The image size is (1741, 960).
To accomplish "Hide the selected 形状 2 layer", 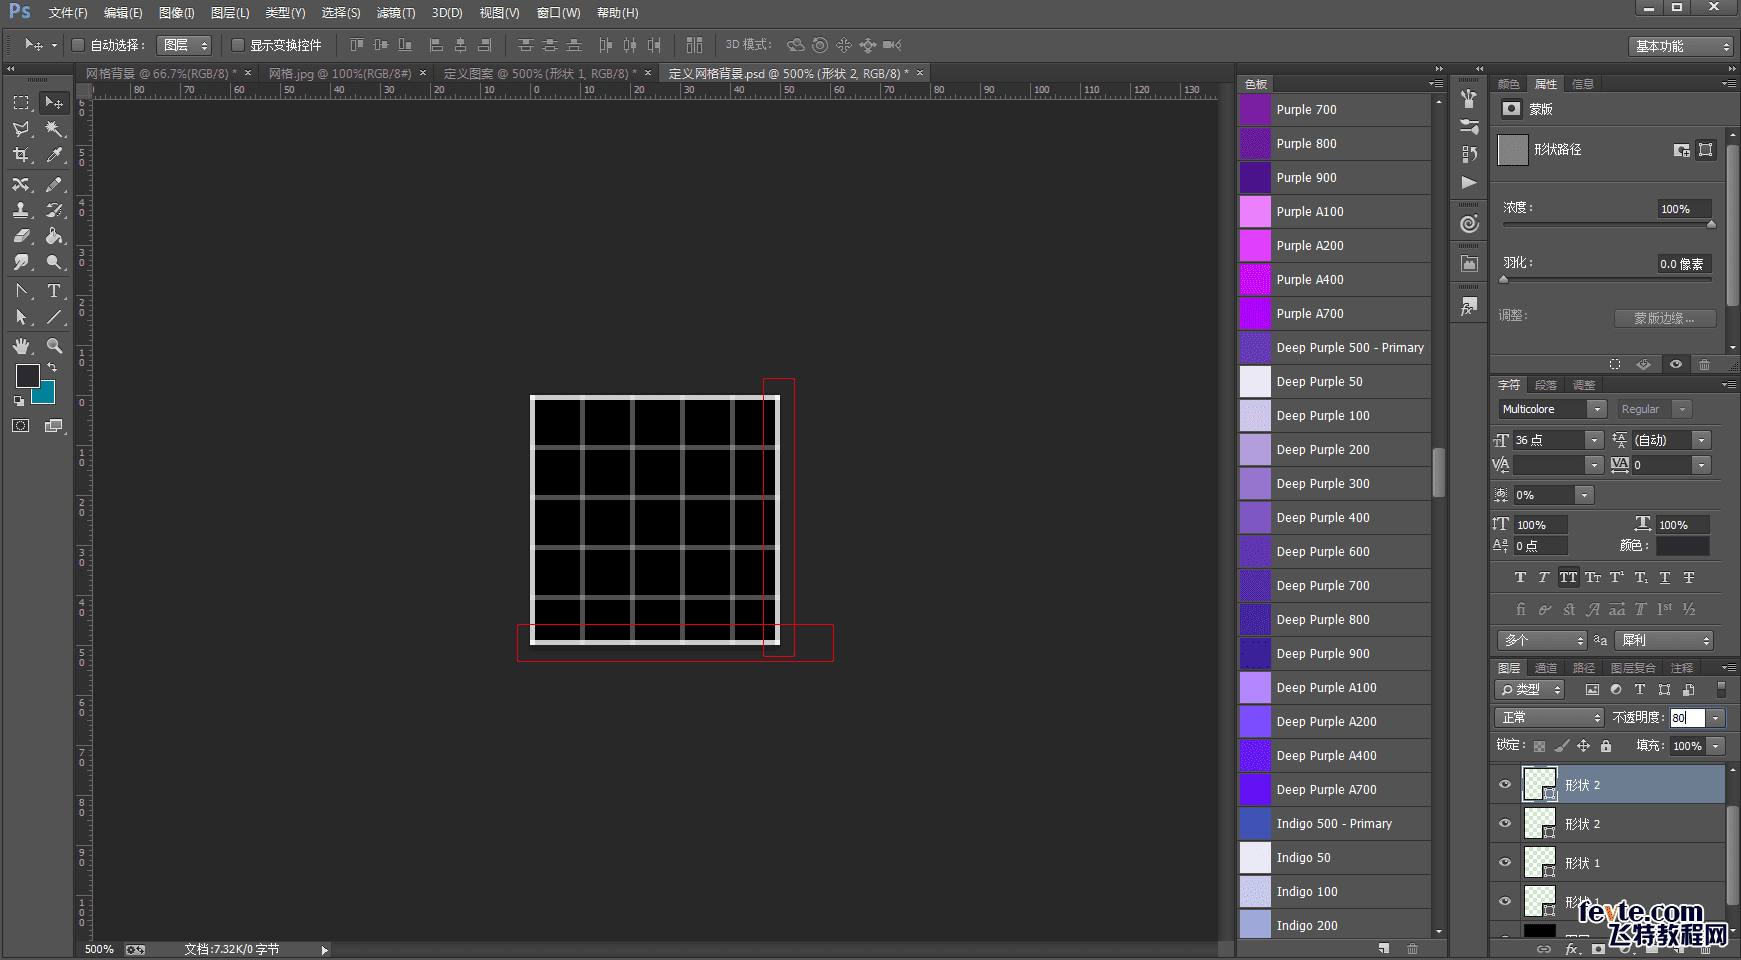I will pos(1505,785).
